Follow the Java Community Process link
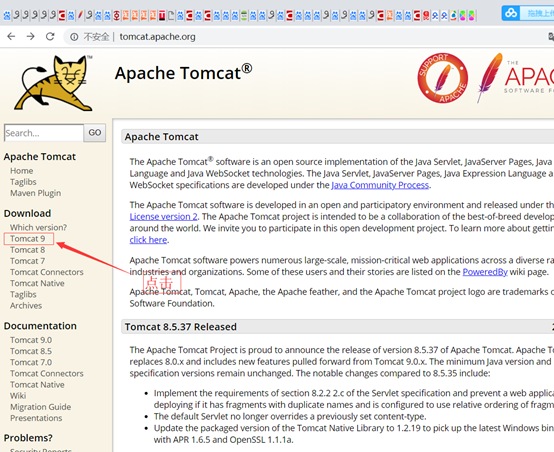 click(380, 185)
